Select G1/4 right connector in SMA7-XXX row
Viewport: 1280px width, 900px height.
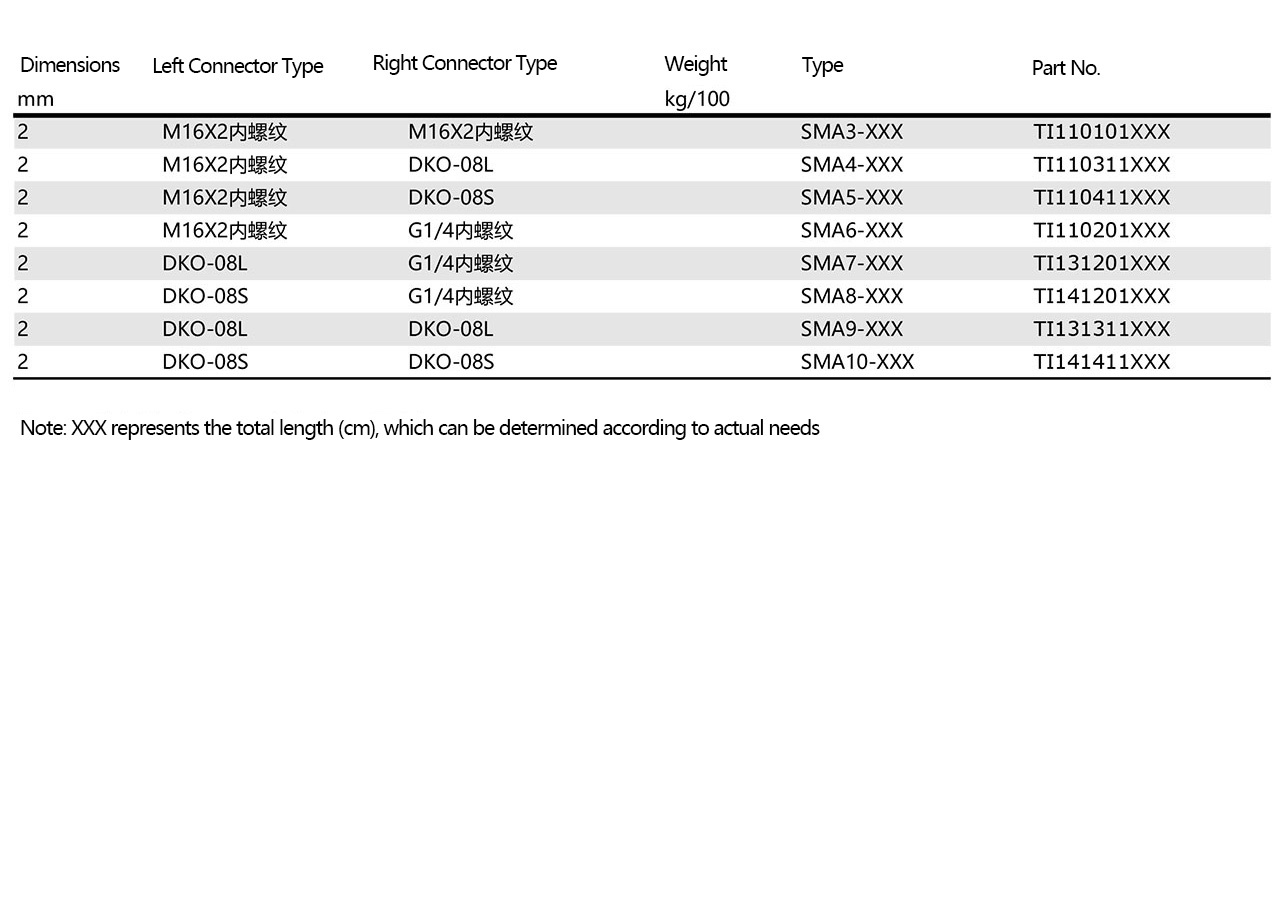[x=461, y=264]
